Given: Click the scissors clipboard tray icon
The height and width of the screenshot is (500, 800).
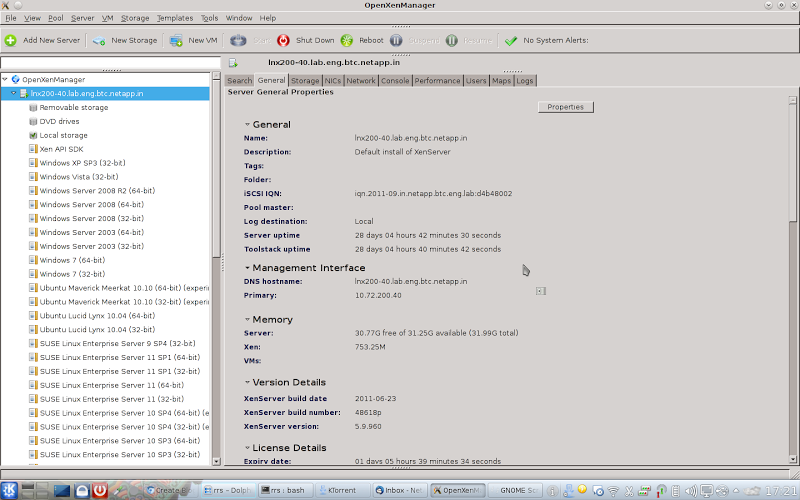Looking at the screenshot, I should (629, 491).
